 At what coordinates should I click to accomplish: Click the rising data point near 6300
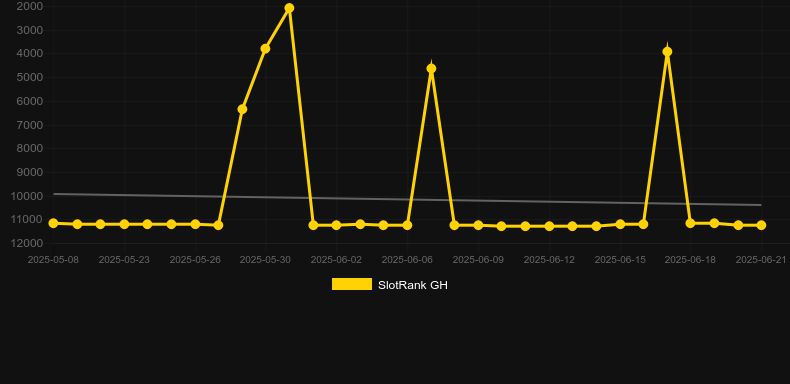click(242, 109)
